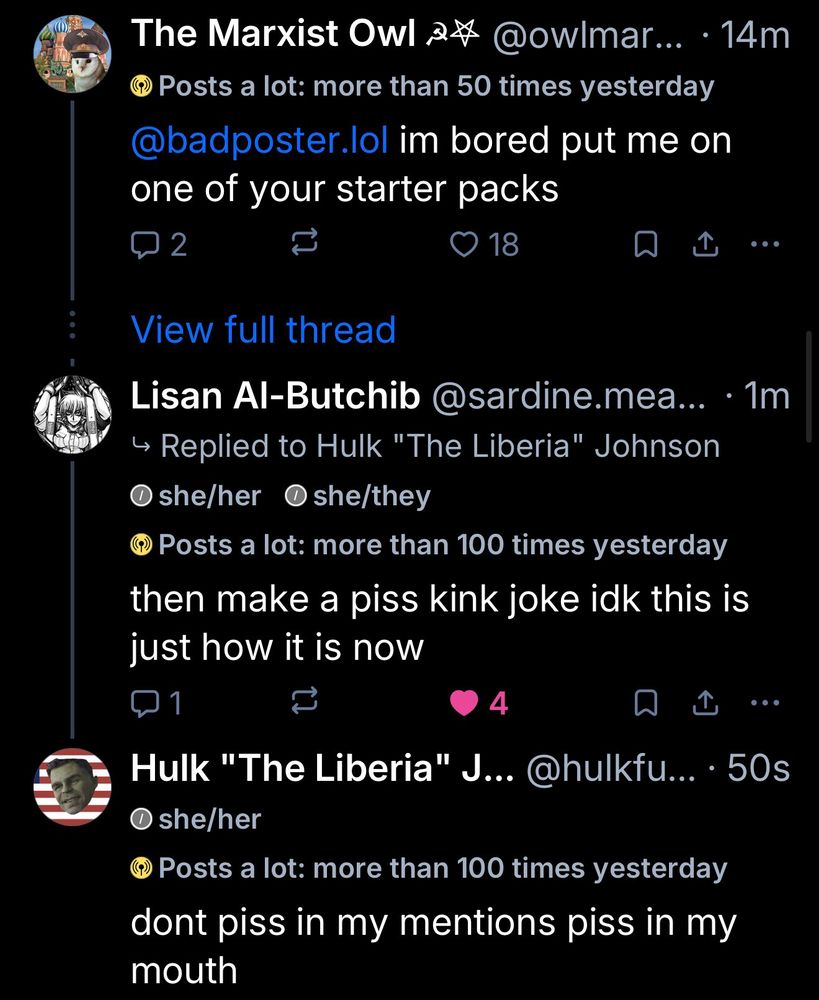819x1000 pixels.
Task: Share Lisan Al-Butchib's reply
Action: [x=705, y=702]
